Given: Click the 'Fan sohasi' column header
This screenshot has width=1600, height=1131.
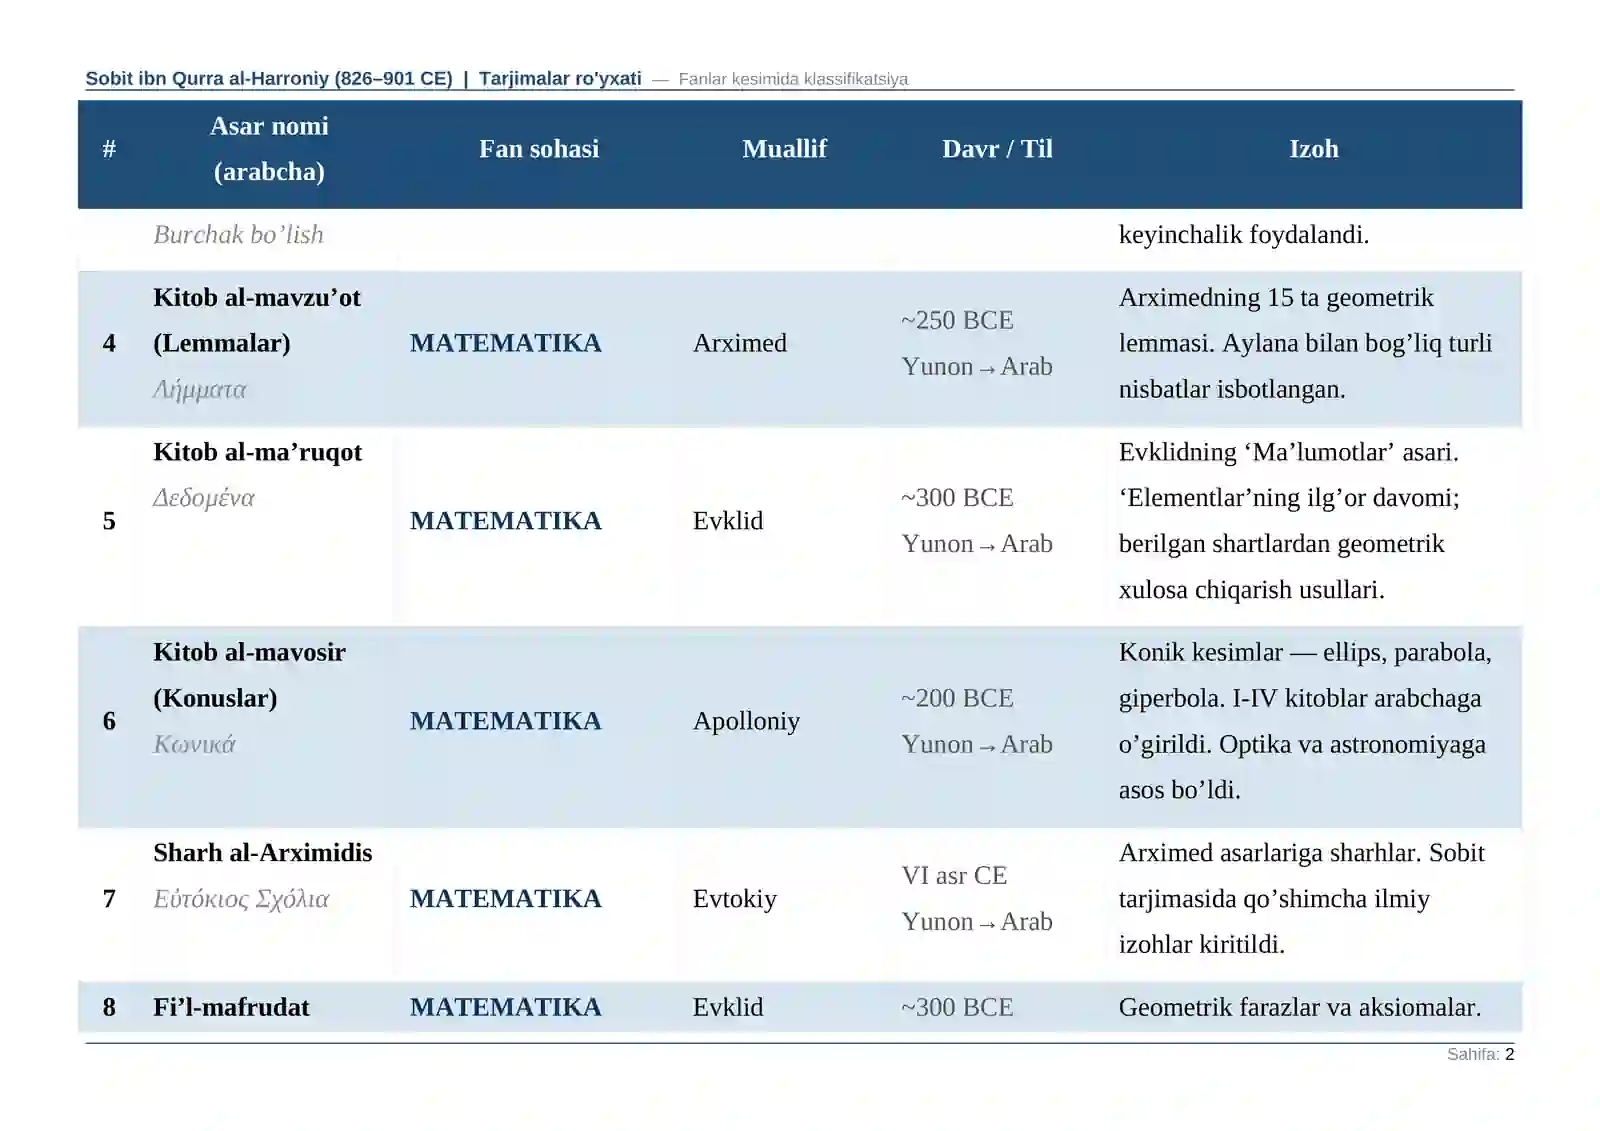Looking at the screenshot, I should click(x=539, y=149).
